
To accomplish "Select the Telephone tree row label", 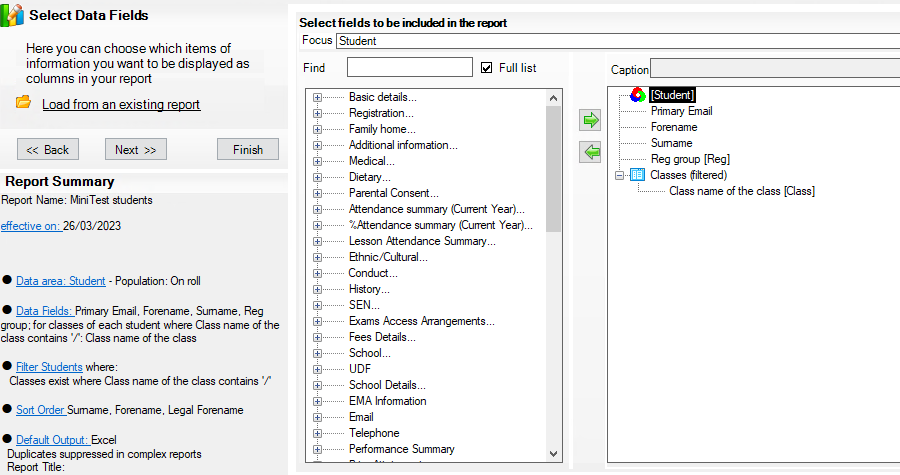I will click(374, 433).
